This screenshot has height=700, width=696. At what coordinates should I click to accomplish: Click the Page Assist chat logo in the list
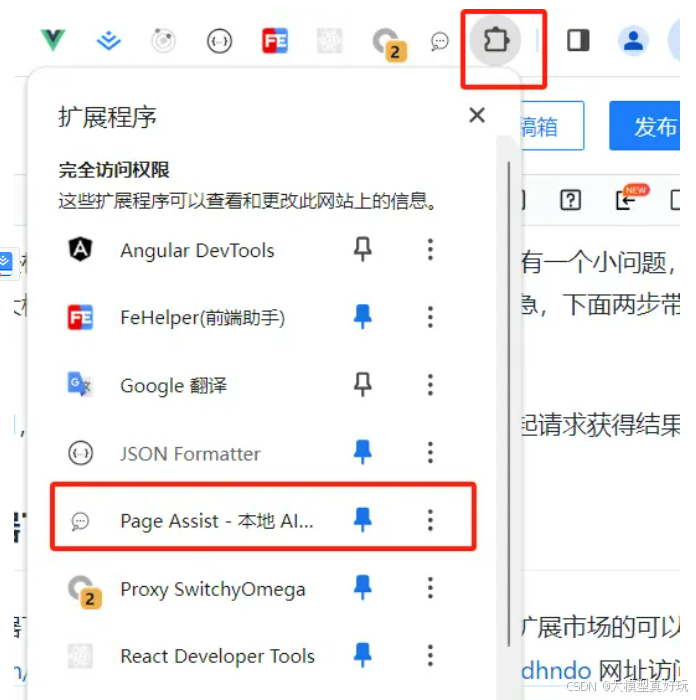point(80,521)
